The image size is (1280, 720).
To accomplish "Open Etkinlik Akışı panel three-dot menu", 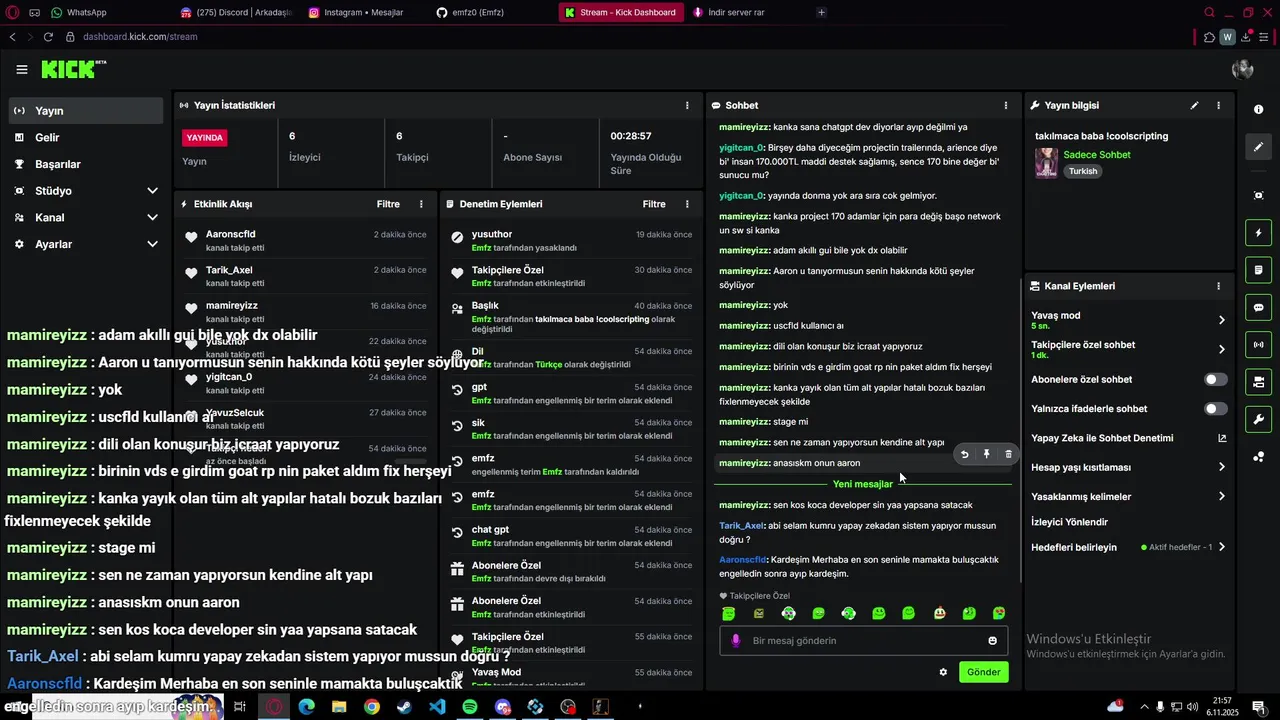I will point(421,204).
